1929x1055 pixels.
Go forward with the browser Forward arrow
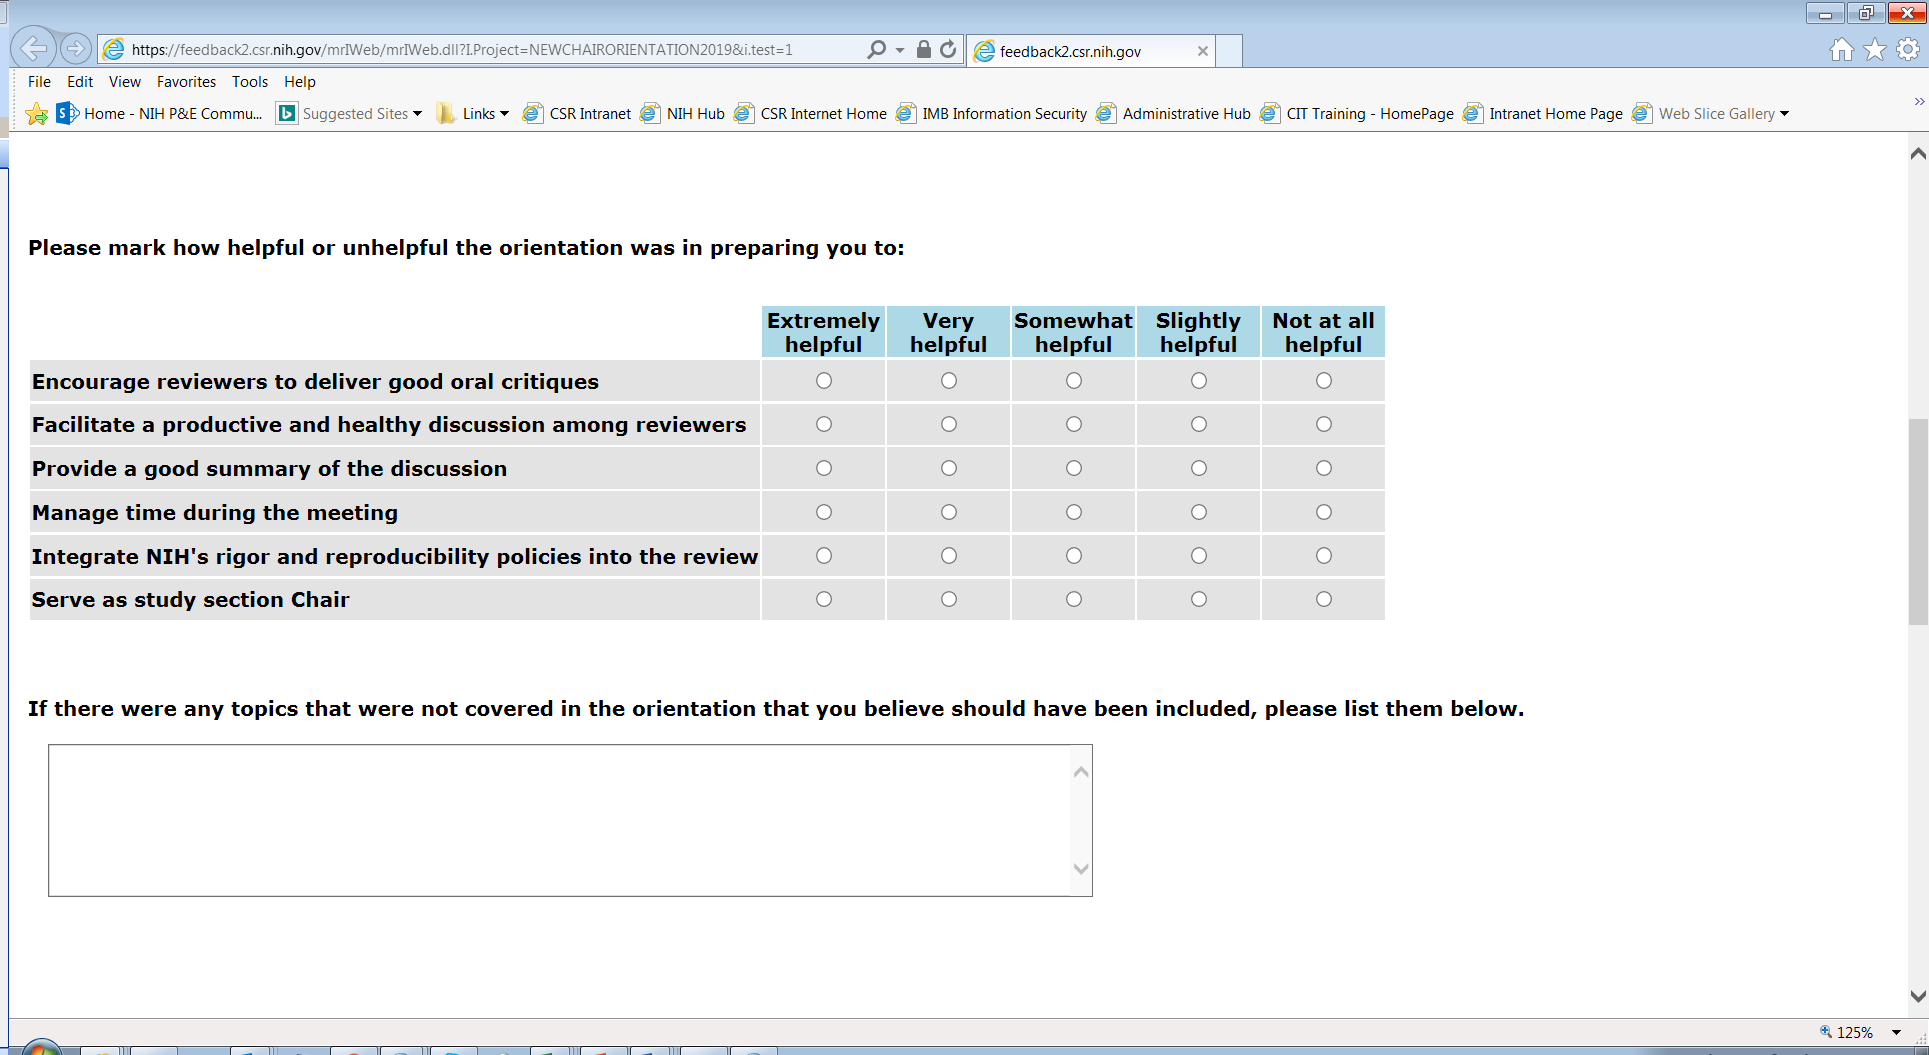point(75,48)
